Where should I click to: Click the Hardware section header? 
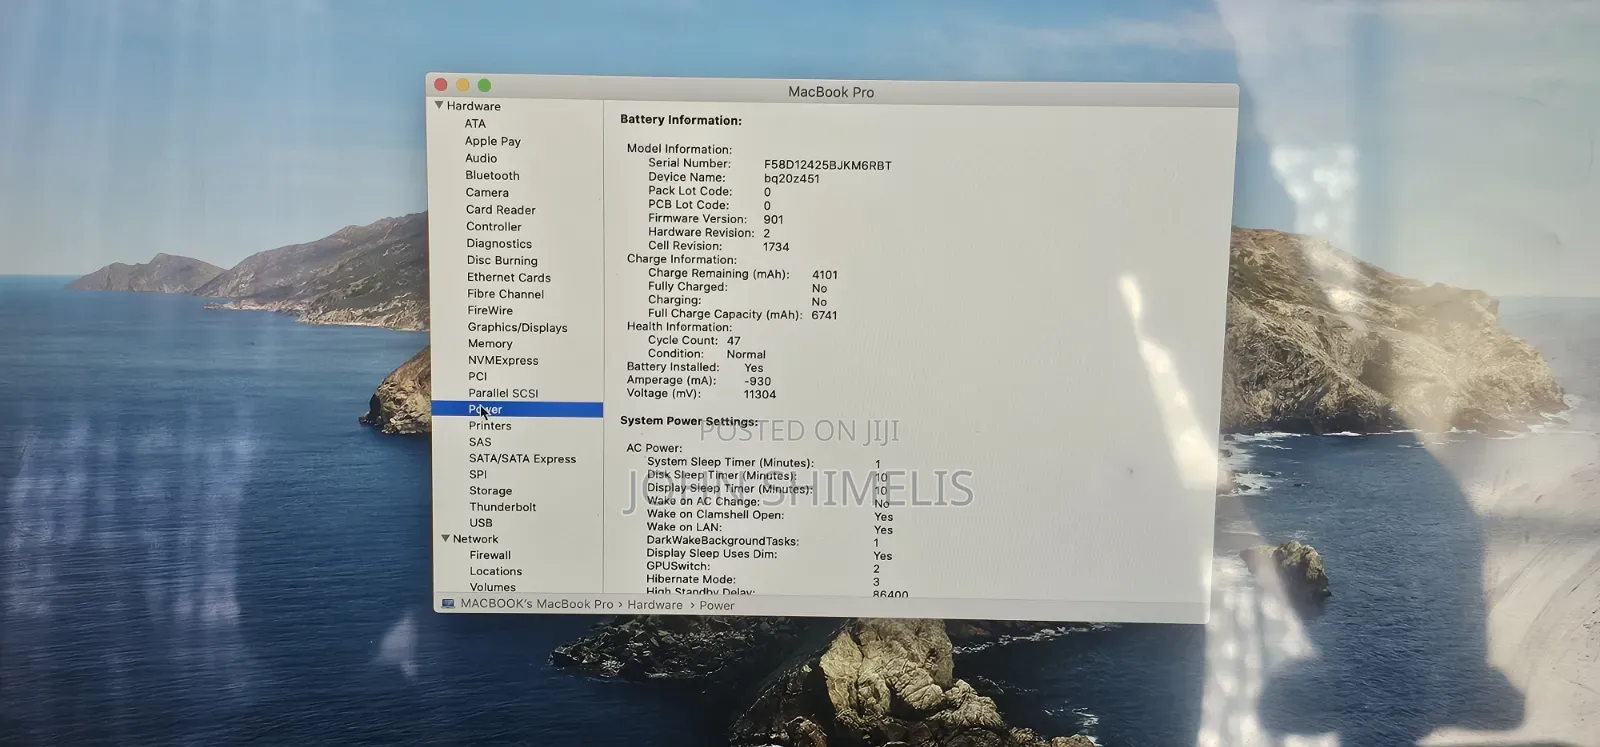tap(473, 106)
